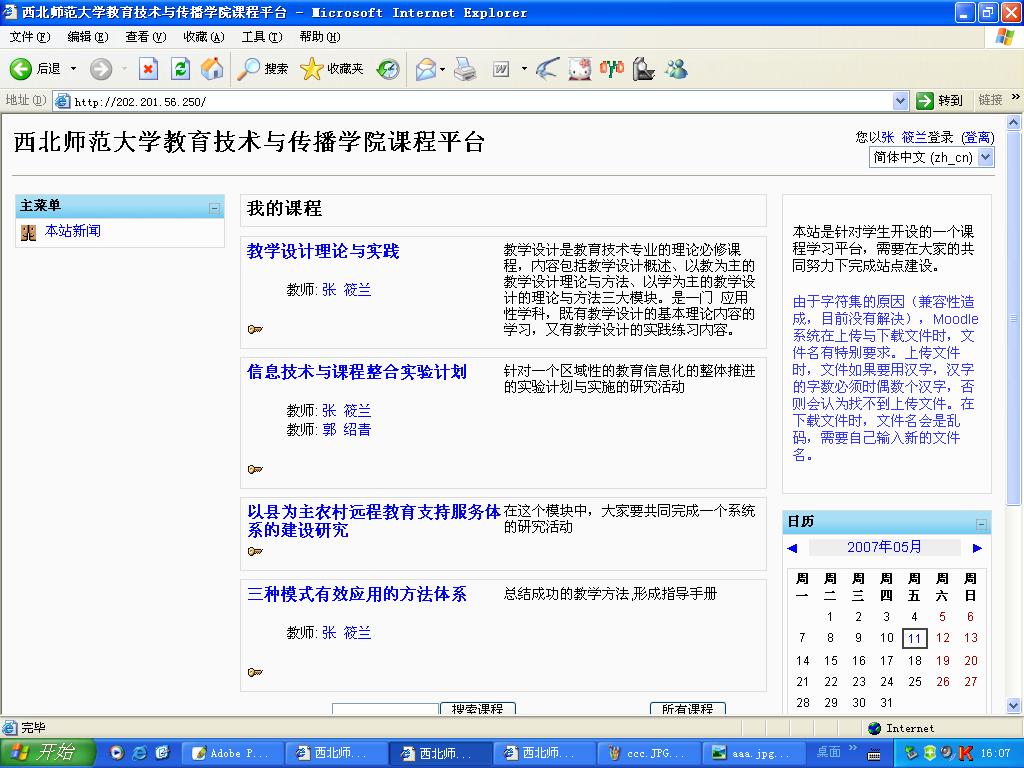
Task: Click the Mail envelope toolbar icon
Action: [x=426, y=69]
